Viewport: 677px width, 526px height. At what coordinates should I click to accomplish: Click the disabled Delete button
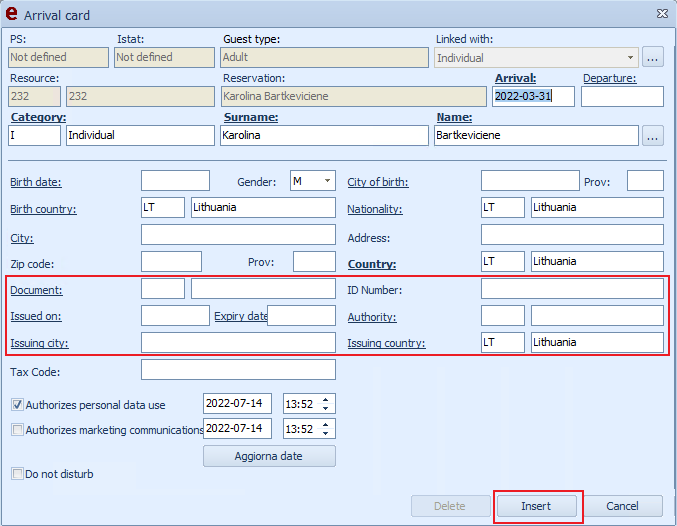[x=450, y=506]
